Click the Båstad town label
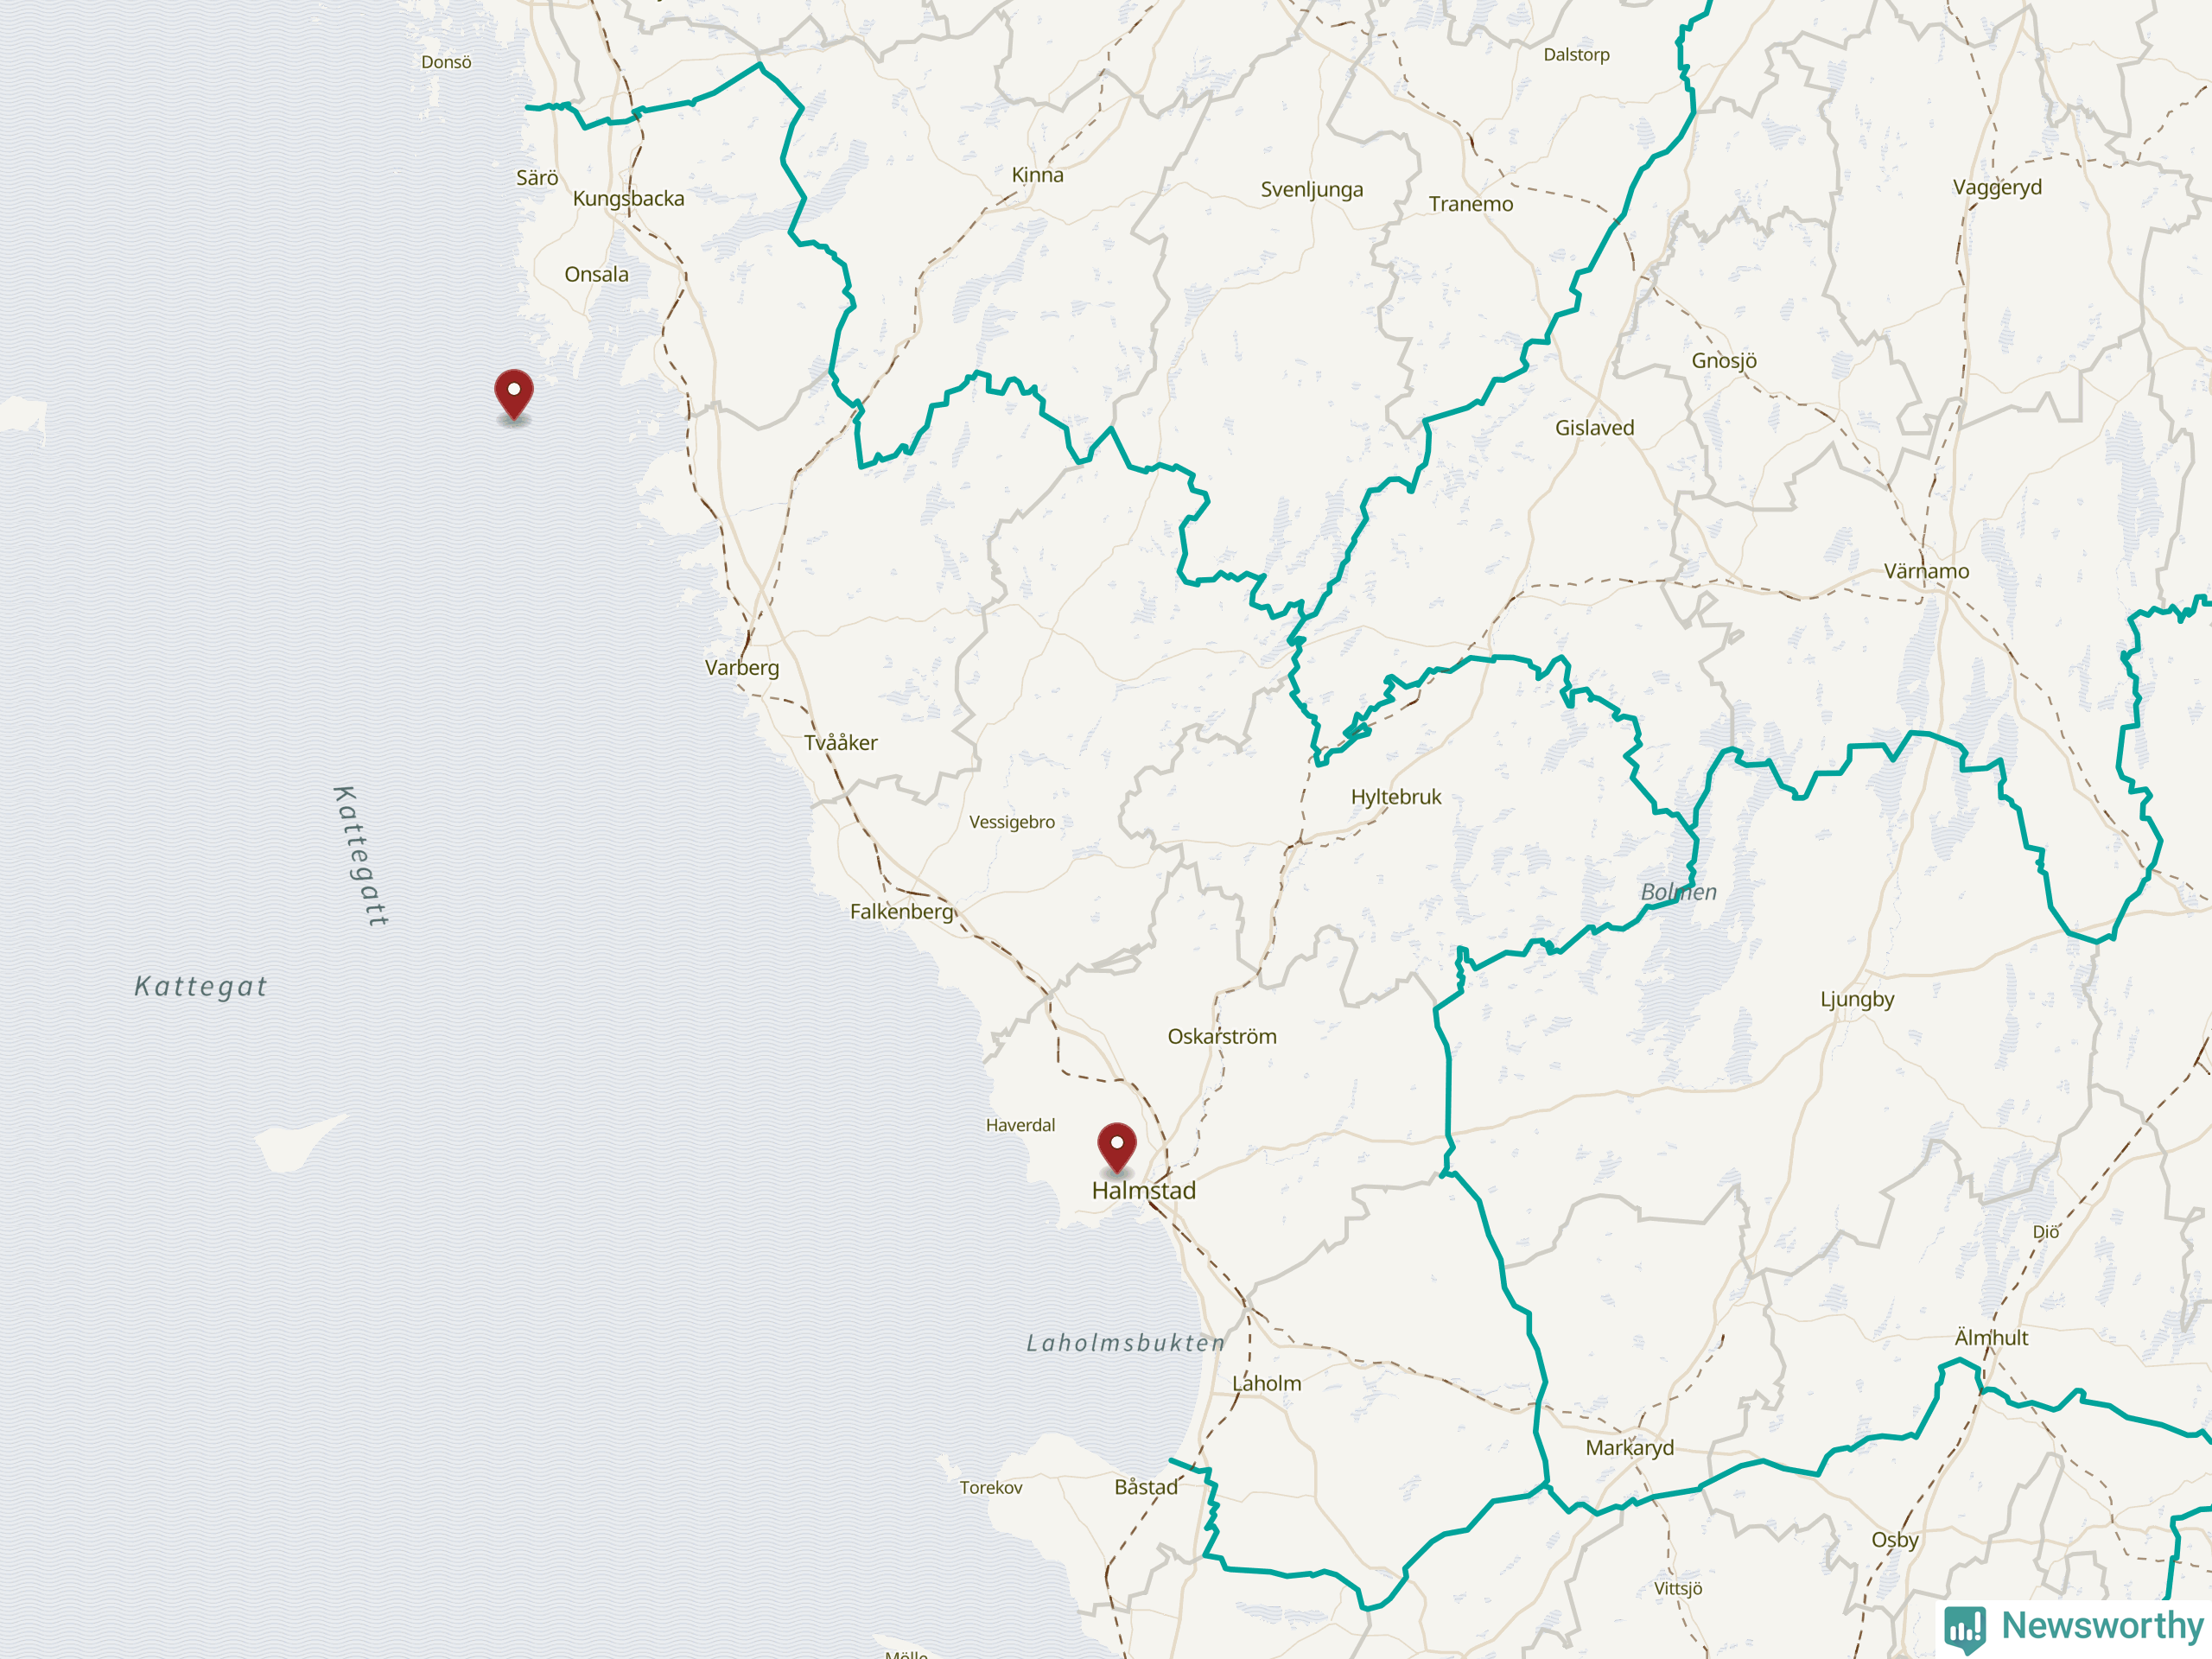 [1146, 1487]
